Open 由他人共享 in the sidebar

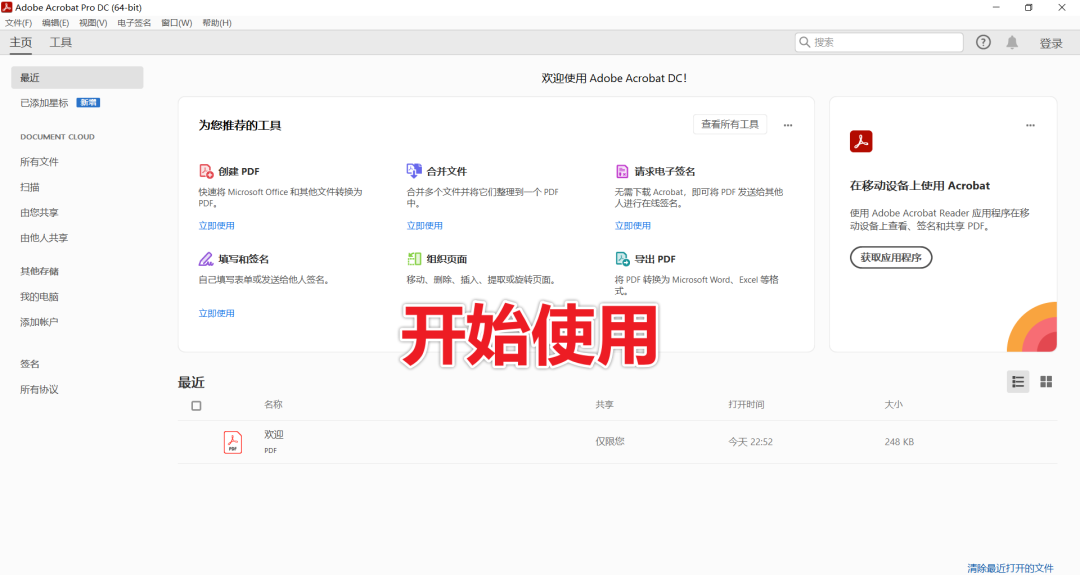click(x=44, y=238)
